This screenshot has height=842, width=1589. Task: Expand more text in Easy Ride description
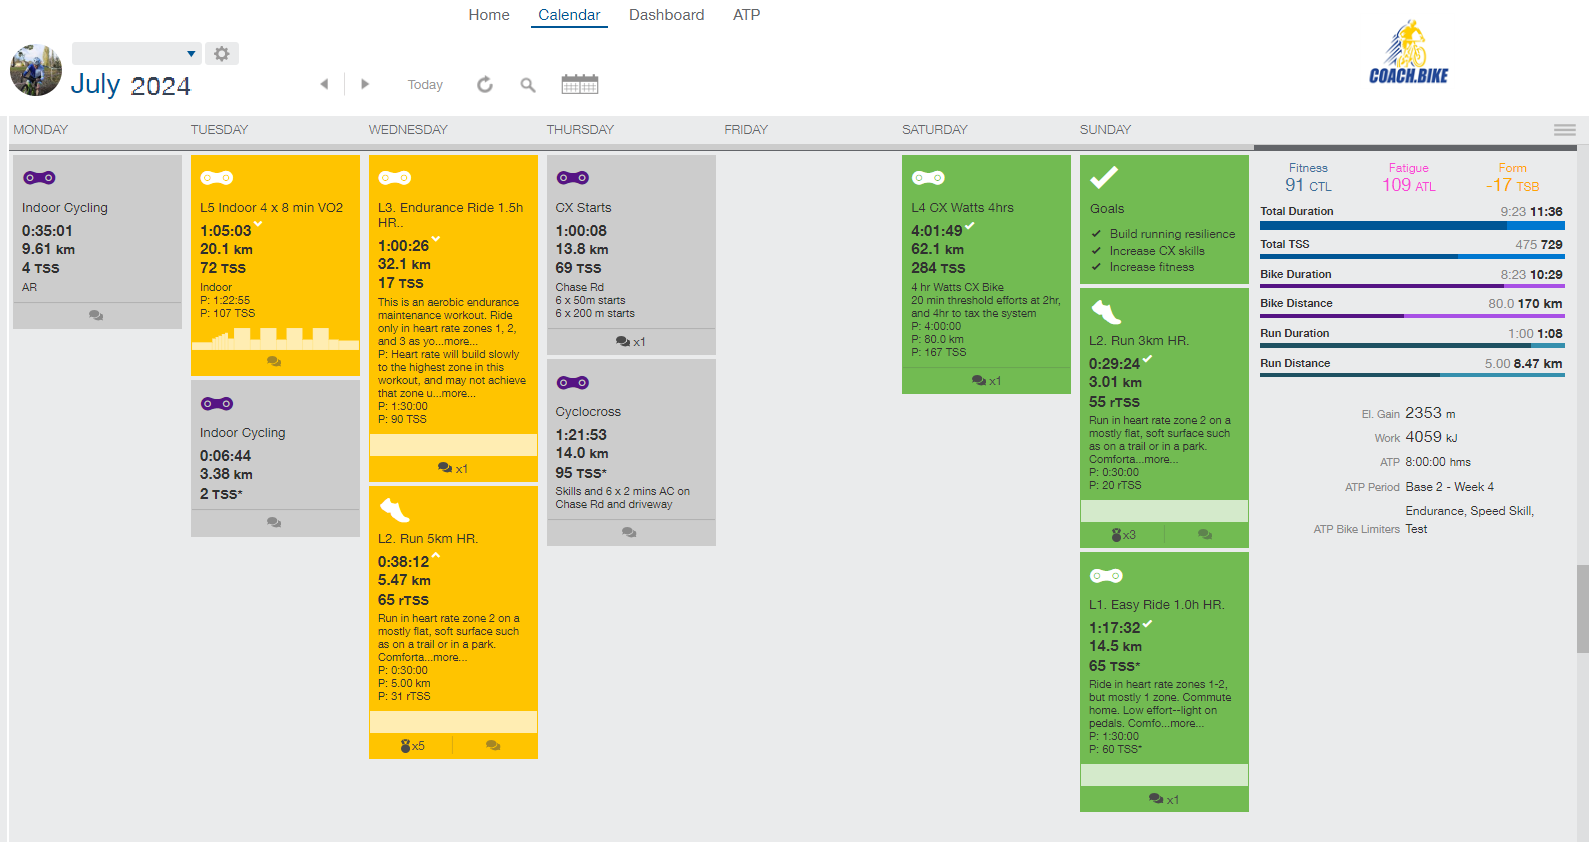[x=1187, y=724]
